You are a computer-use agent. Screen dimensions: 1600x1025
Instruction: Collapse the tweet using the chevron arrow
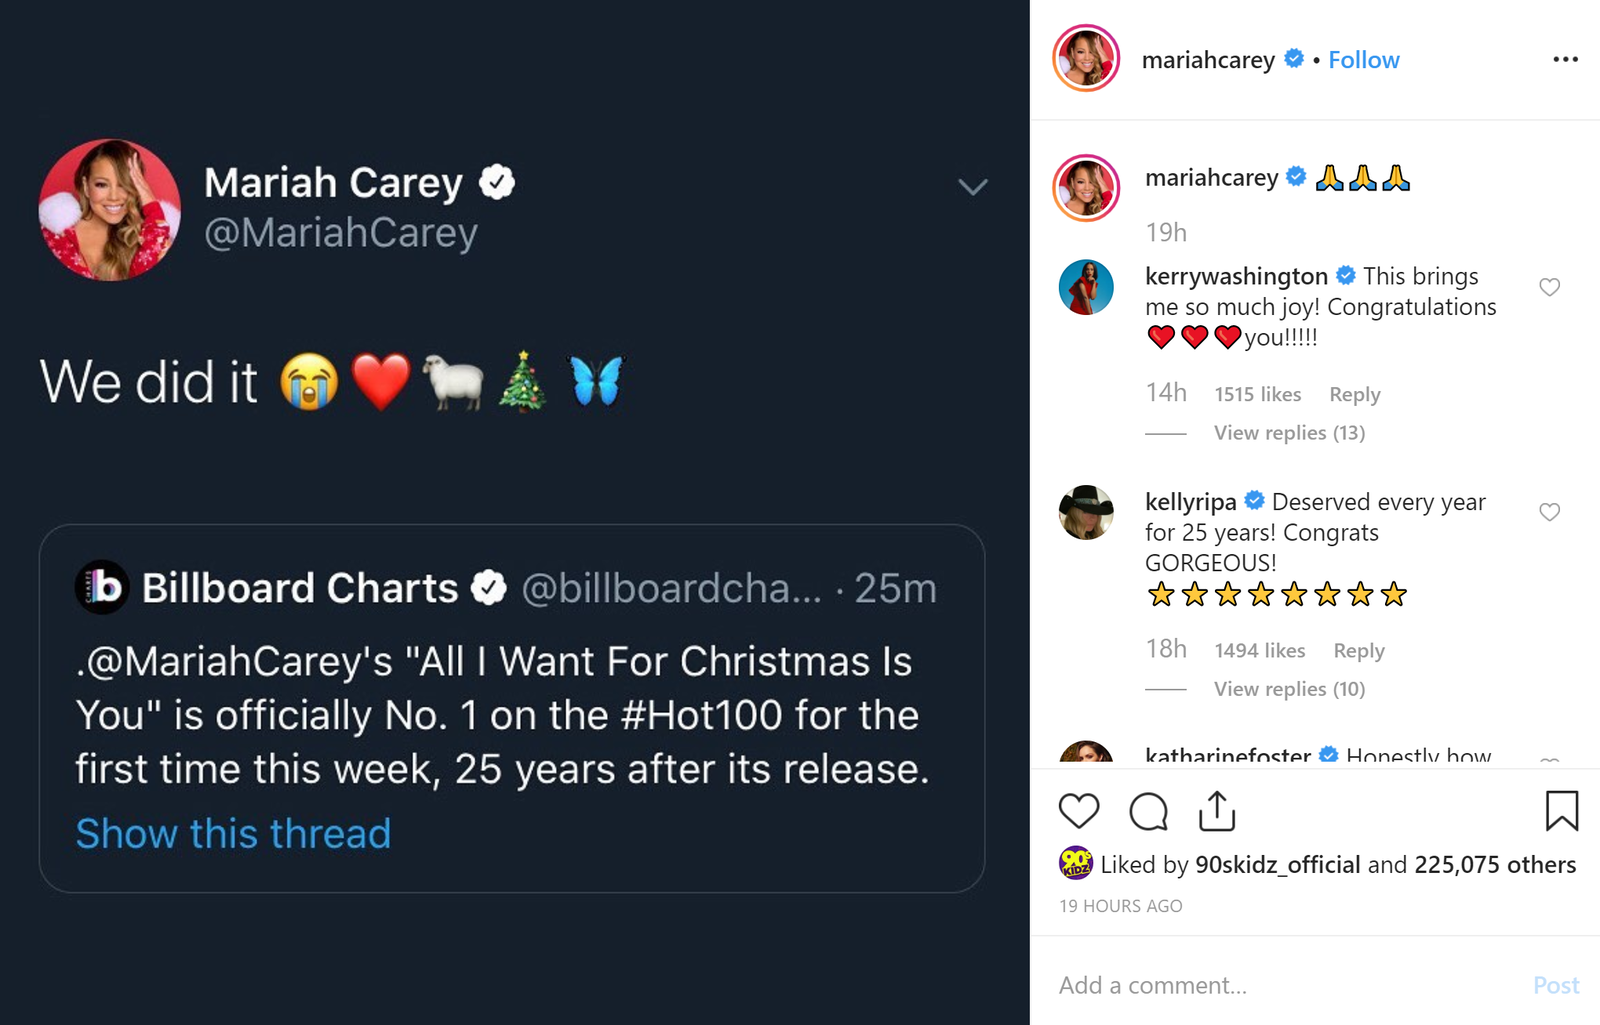tap(971, 187)
